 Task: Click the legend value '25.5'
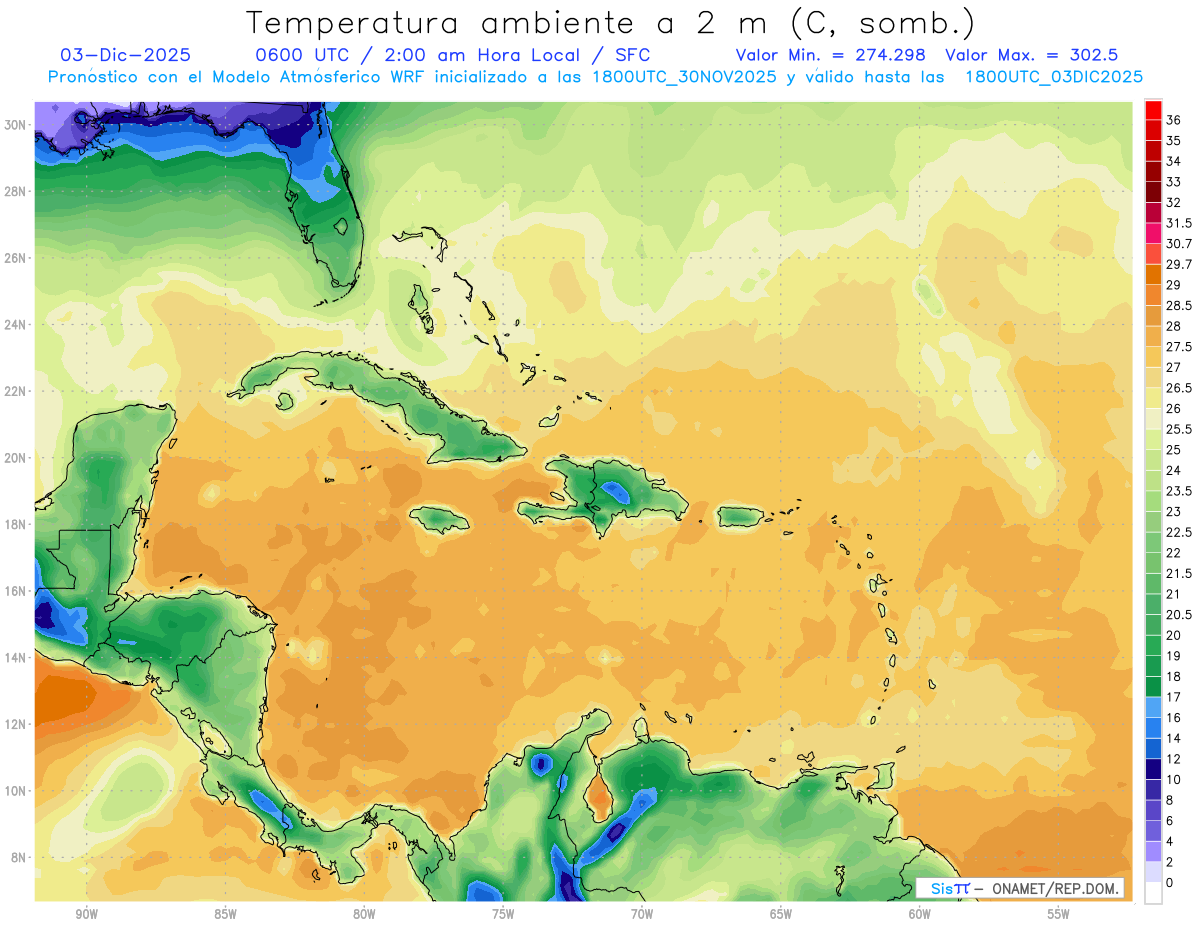coord(1179,429)
